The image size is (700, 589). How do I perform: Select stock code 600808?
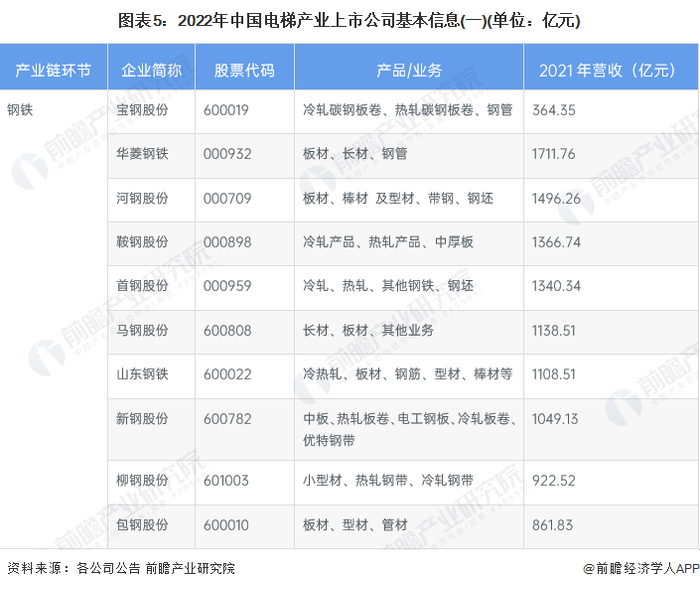(227, 330)
